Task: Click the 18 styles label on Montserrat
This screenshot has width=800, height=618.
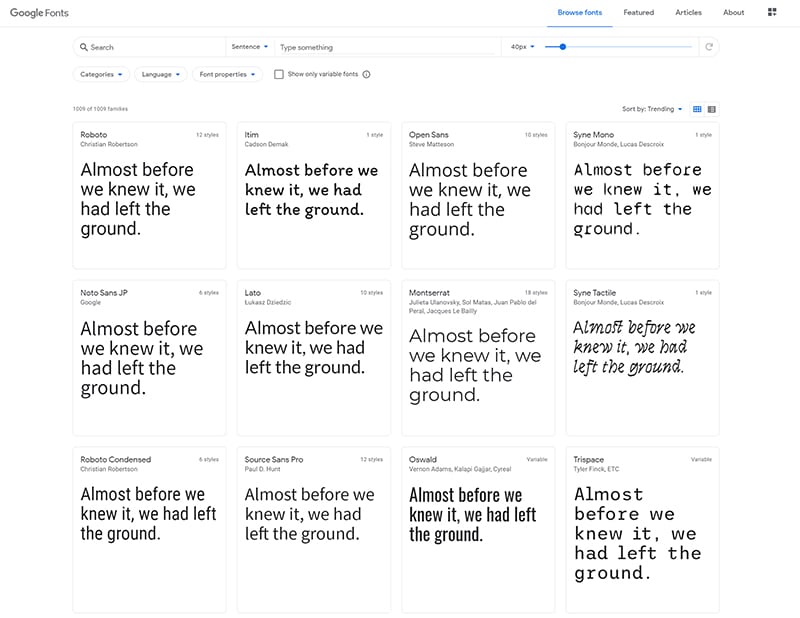Action: tap(536, 293)
